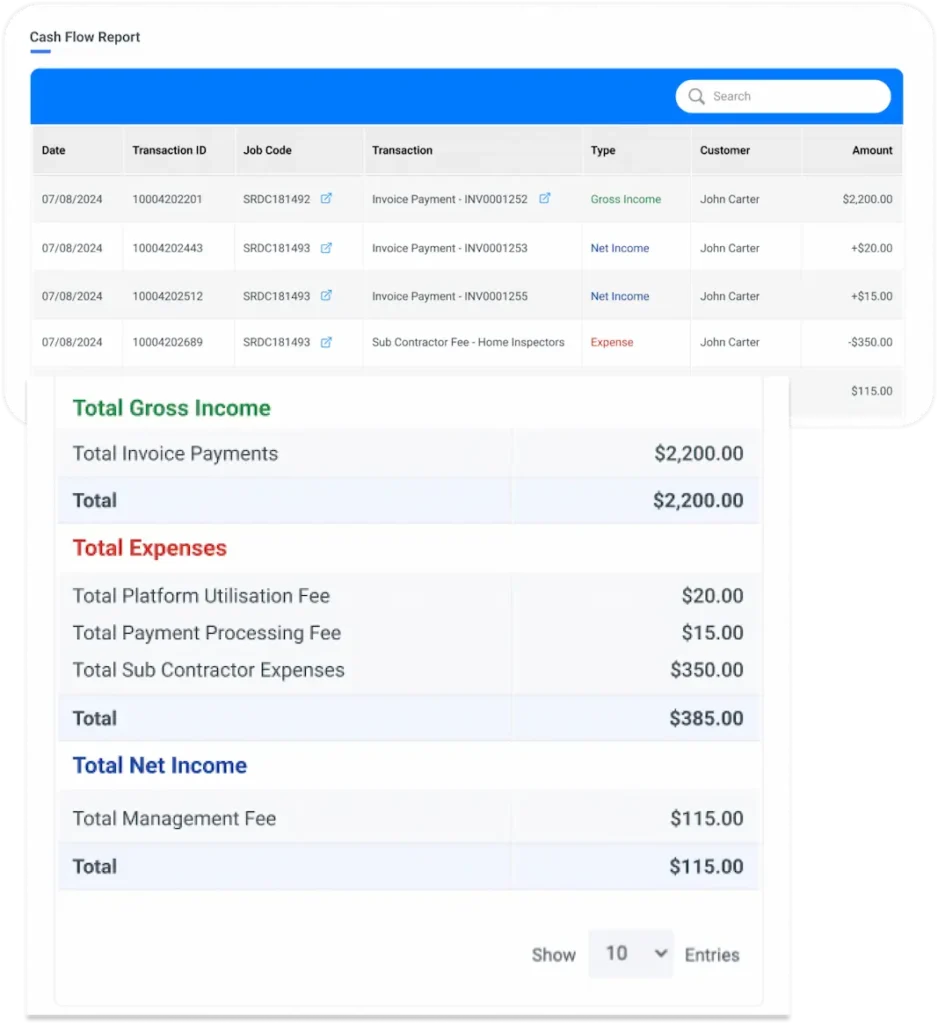Click the Gross Income type label
Image resolution: width=938 pixels, height=1024 pixels.
pyautogui.click(x=626, y=199)
